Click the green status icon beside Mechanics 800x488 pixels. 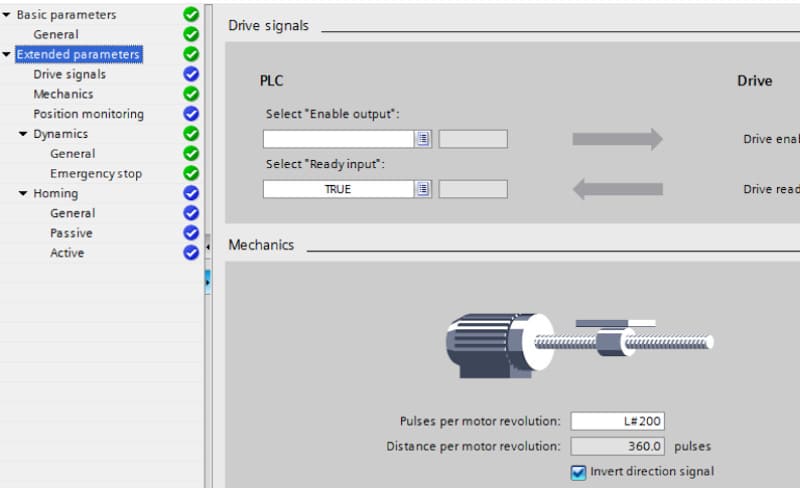(191, 94)
